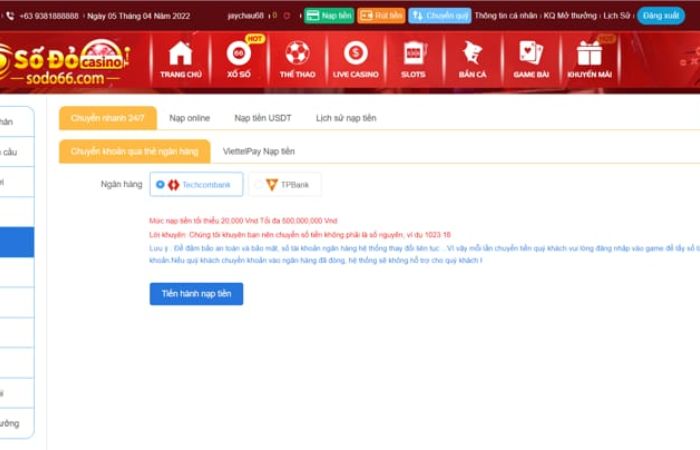Click the Bắn Cá fishing icon
Viewport: 700px width, 450px height.
tap(472, 56)
